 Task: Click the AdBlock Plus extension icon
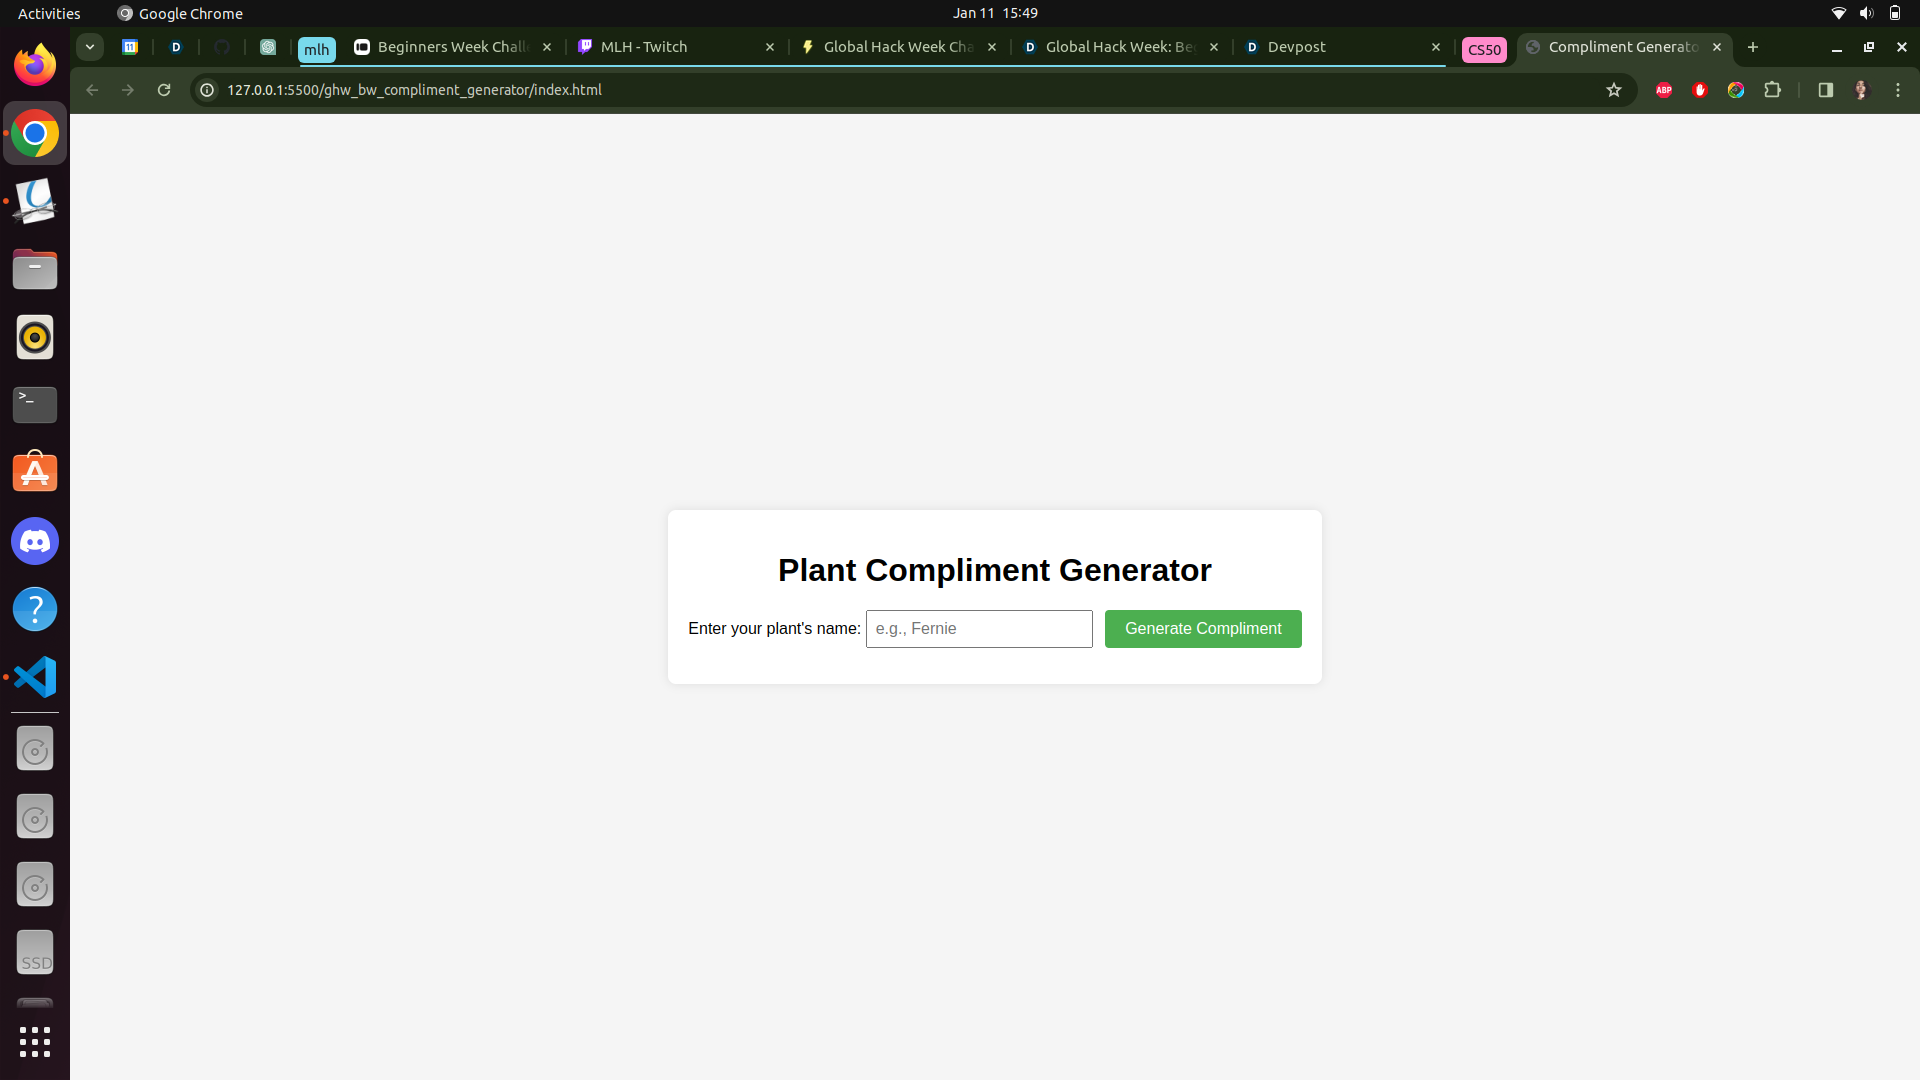tap(1663, 90)
